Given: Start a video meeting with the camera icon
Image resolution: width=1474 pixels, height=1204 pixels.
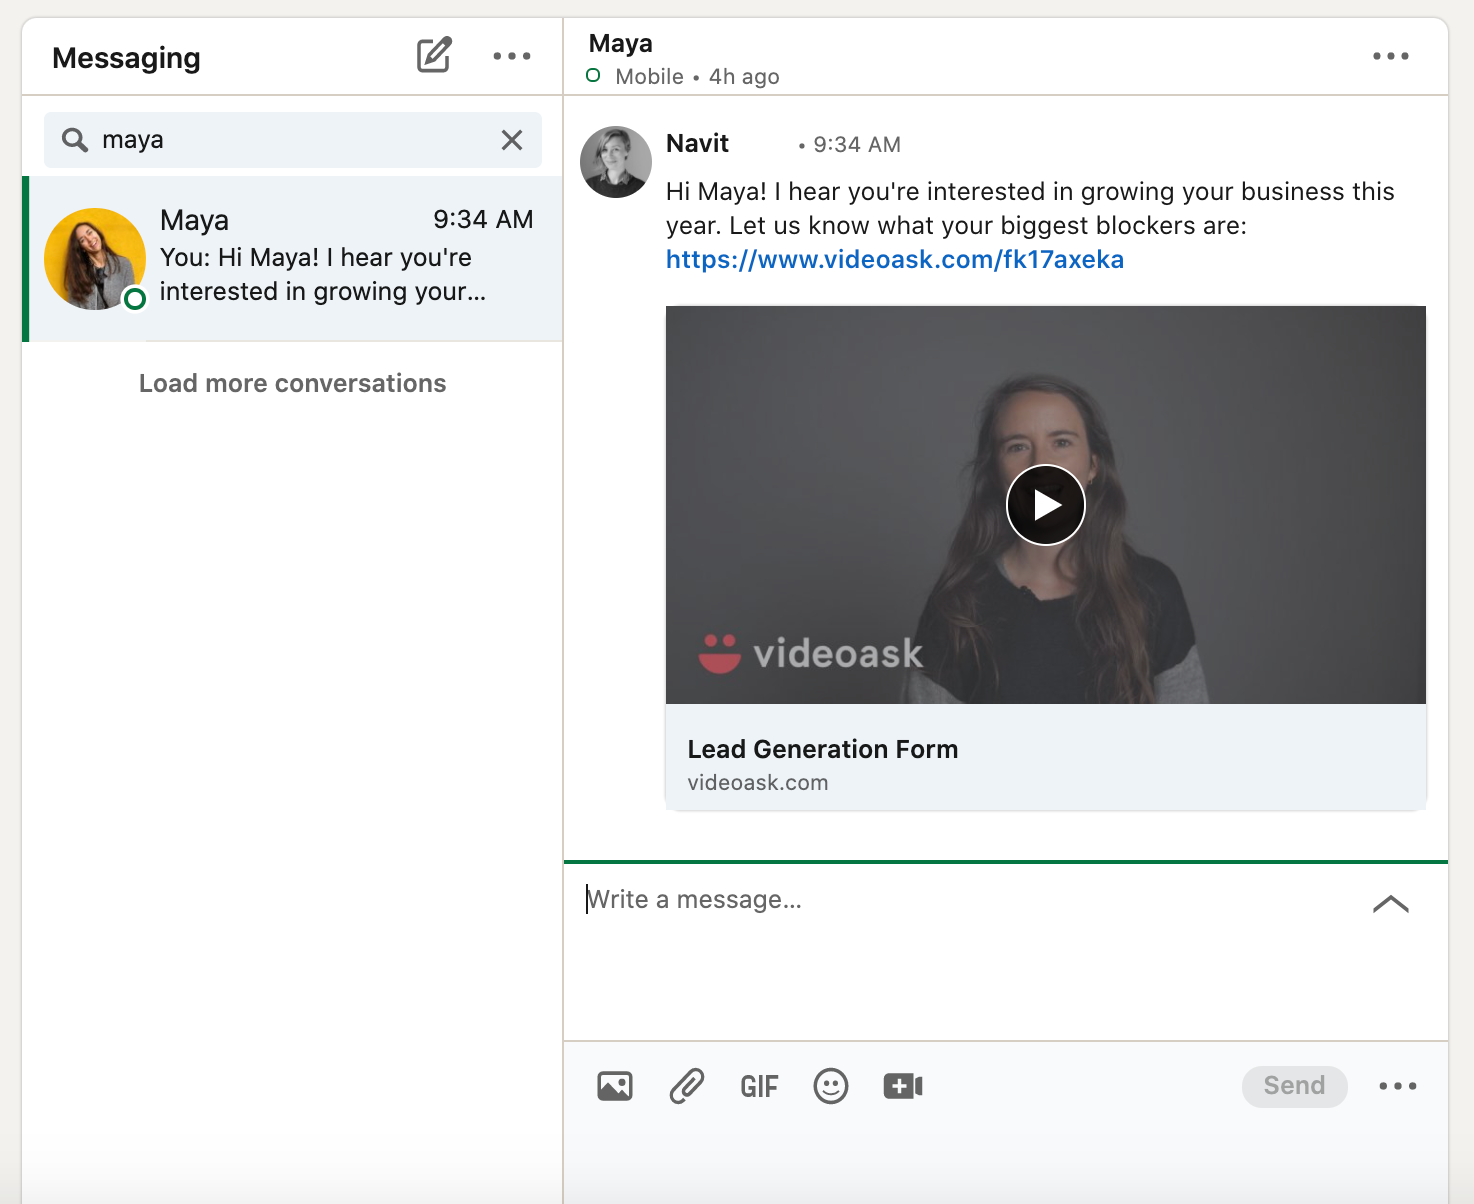Looking at the screenshot, I should (x=903, y=1086).
